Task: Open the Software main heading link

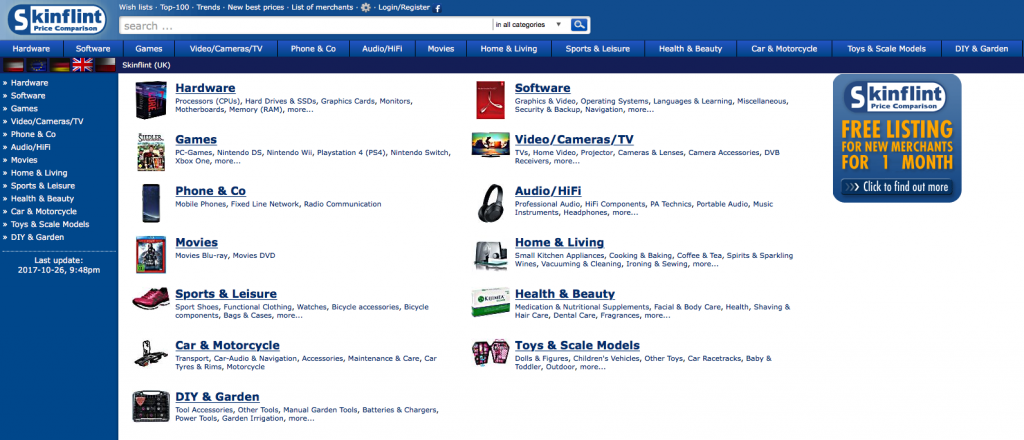Action: click(542, 88)
